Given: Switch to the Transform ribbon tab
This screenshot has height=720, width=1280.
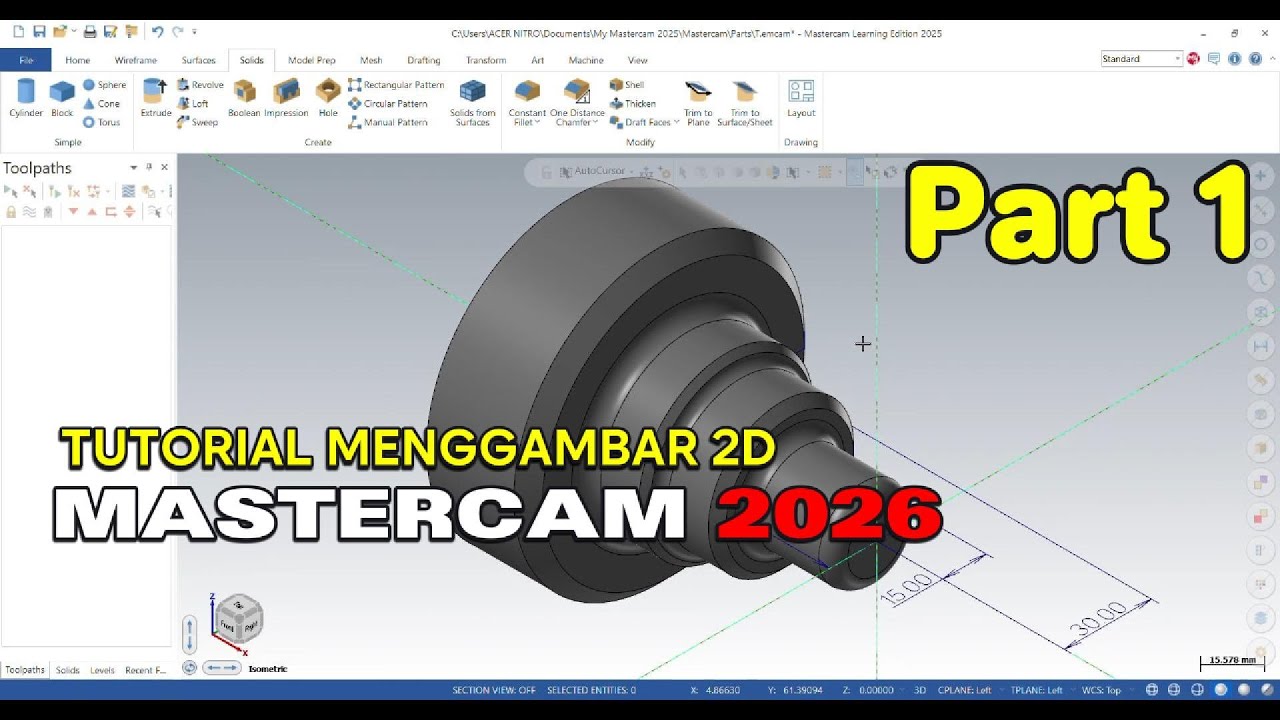Looking at the screenshot, I should click(486, 60).
